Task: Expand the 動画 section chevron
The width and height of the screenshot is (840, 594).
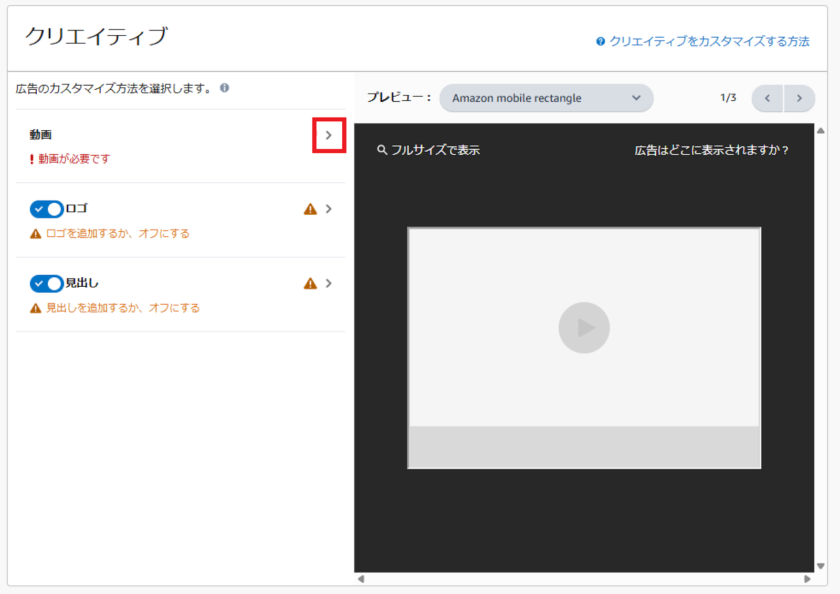Action: 329,135
